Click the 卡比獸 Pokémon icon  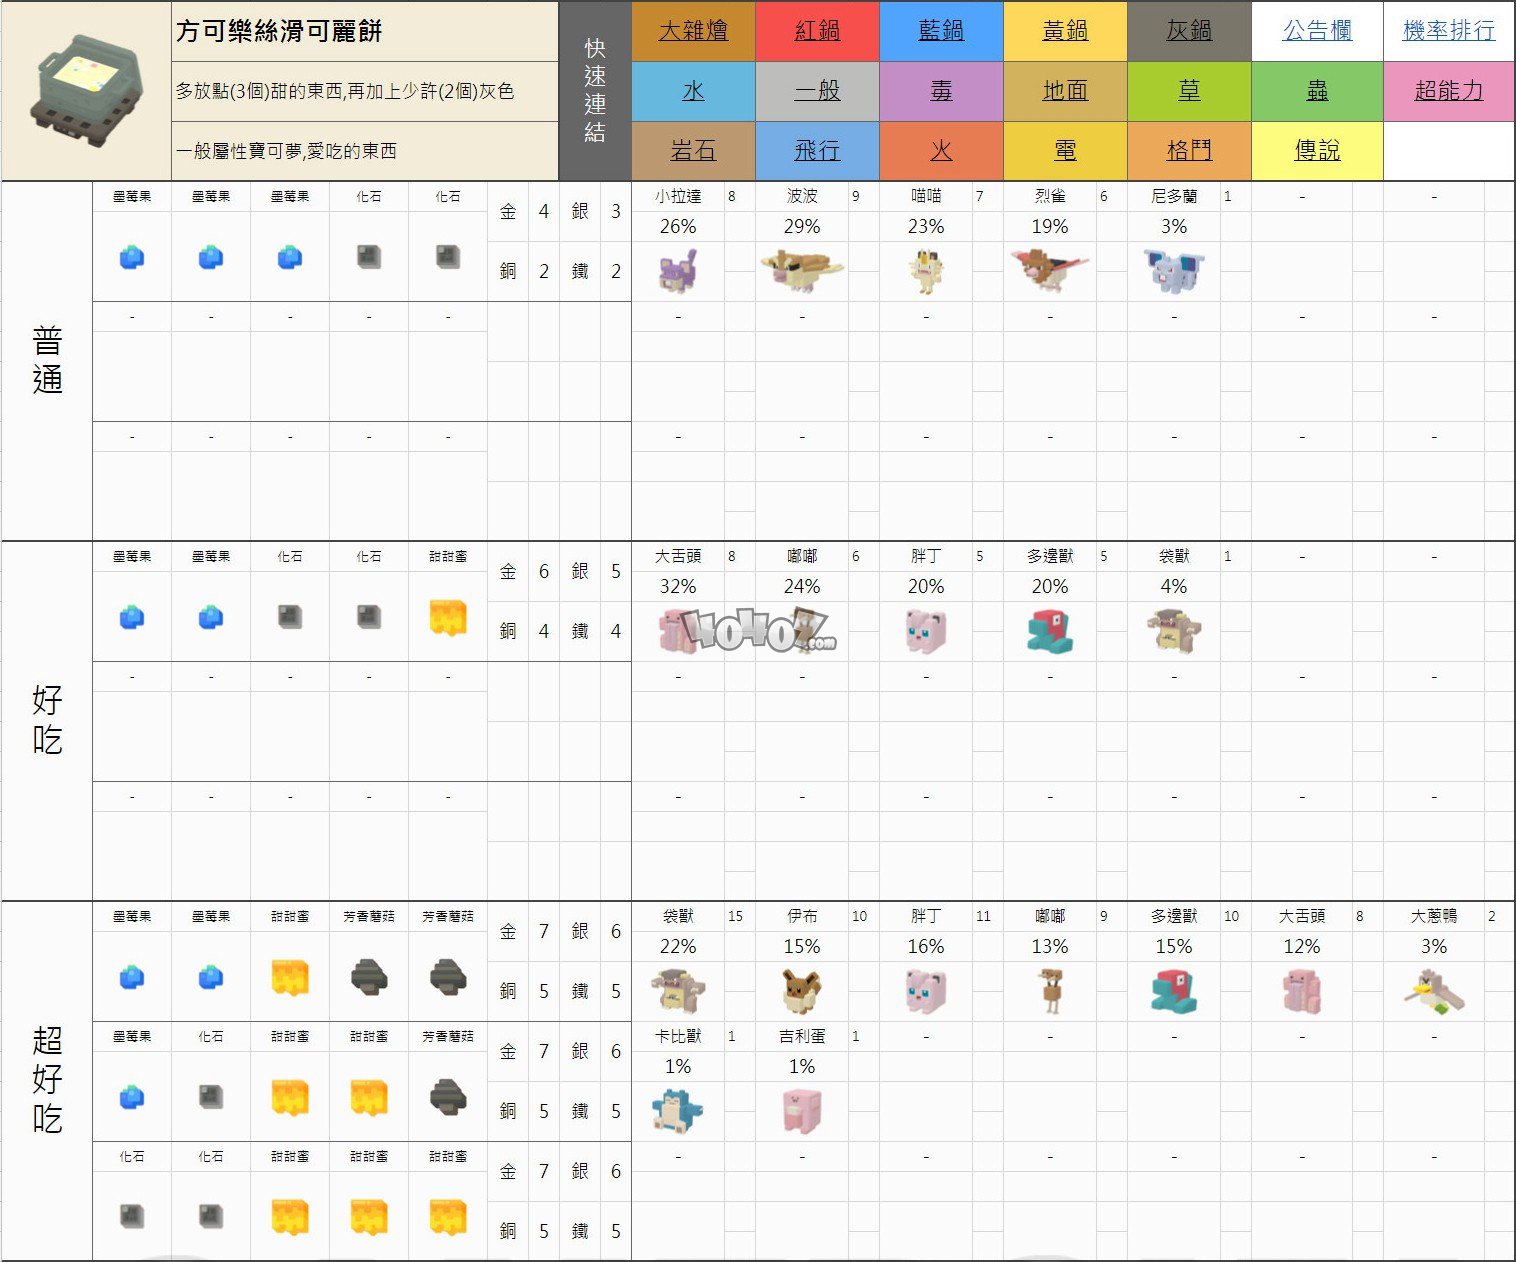click(x=678, y=1111)
